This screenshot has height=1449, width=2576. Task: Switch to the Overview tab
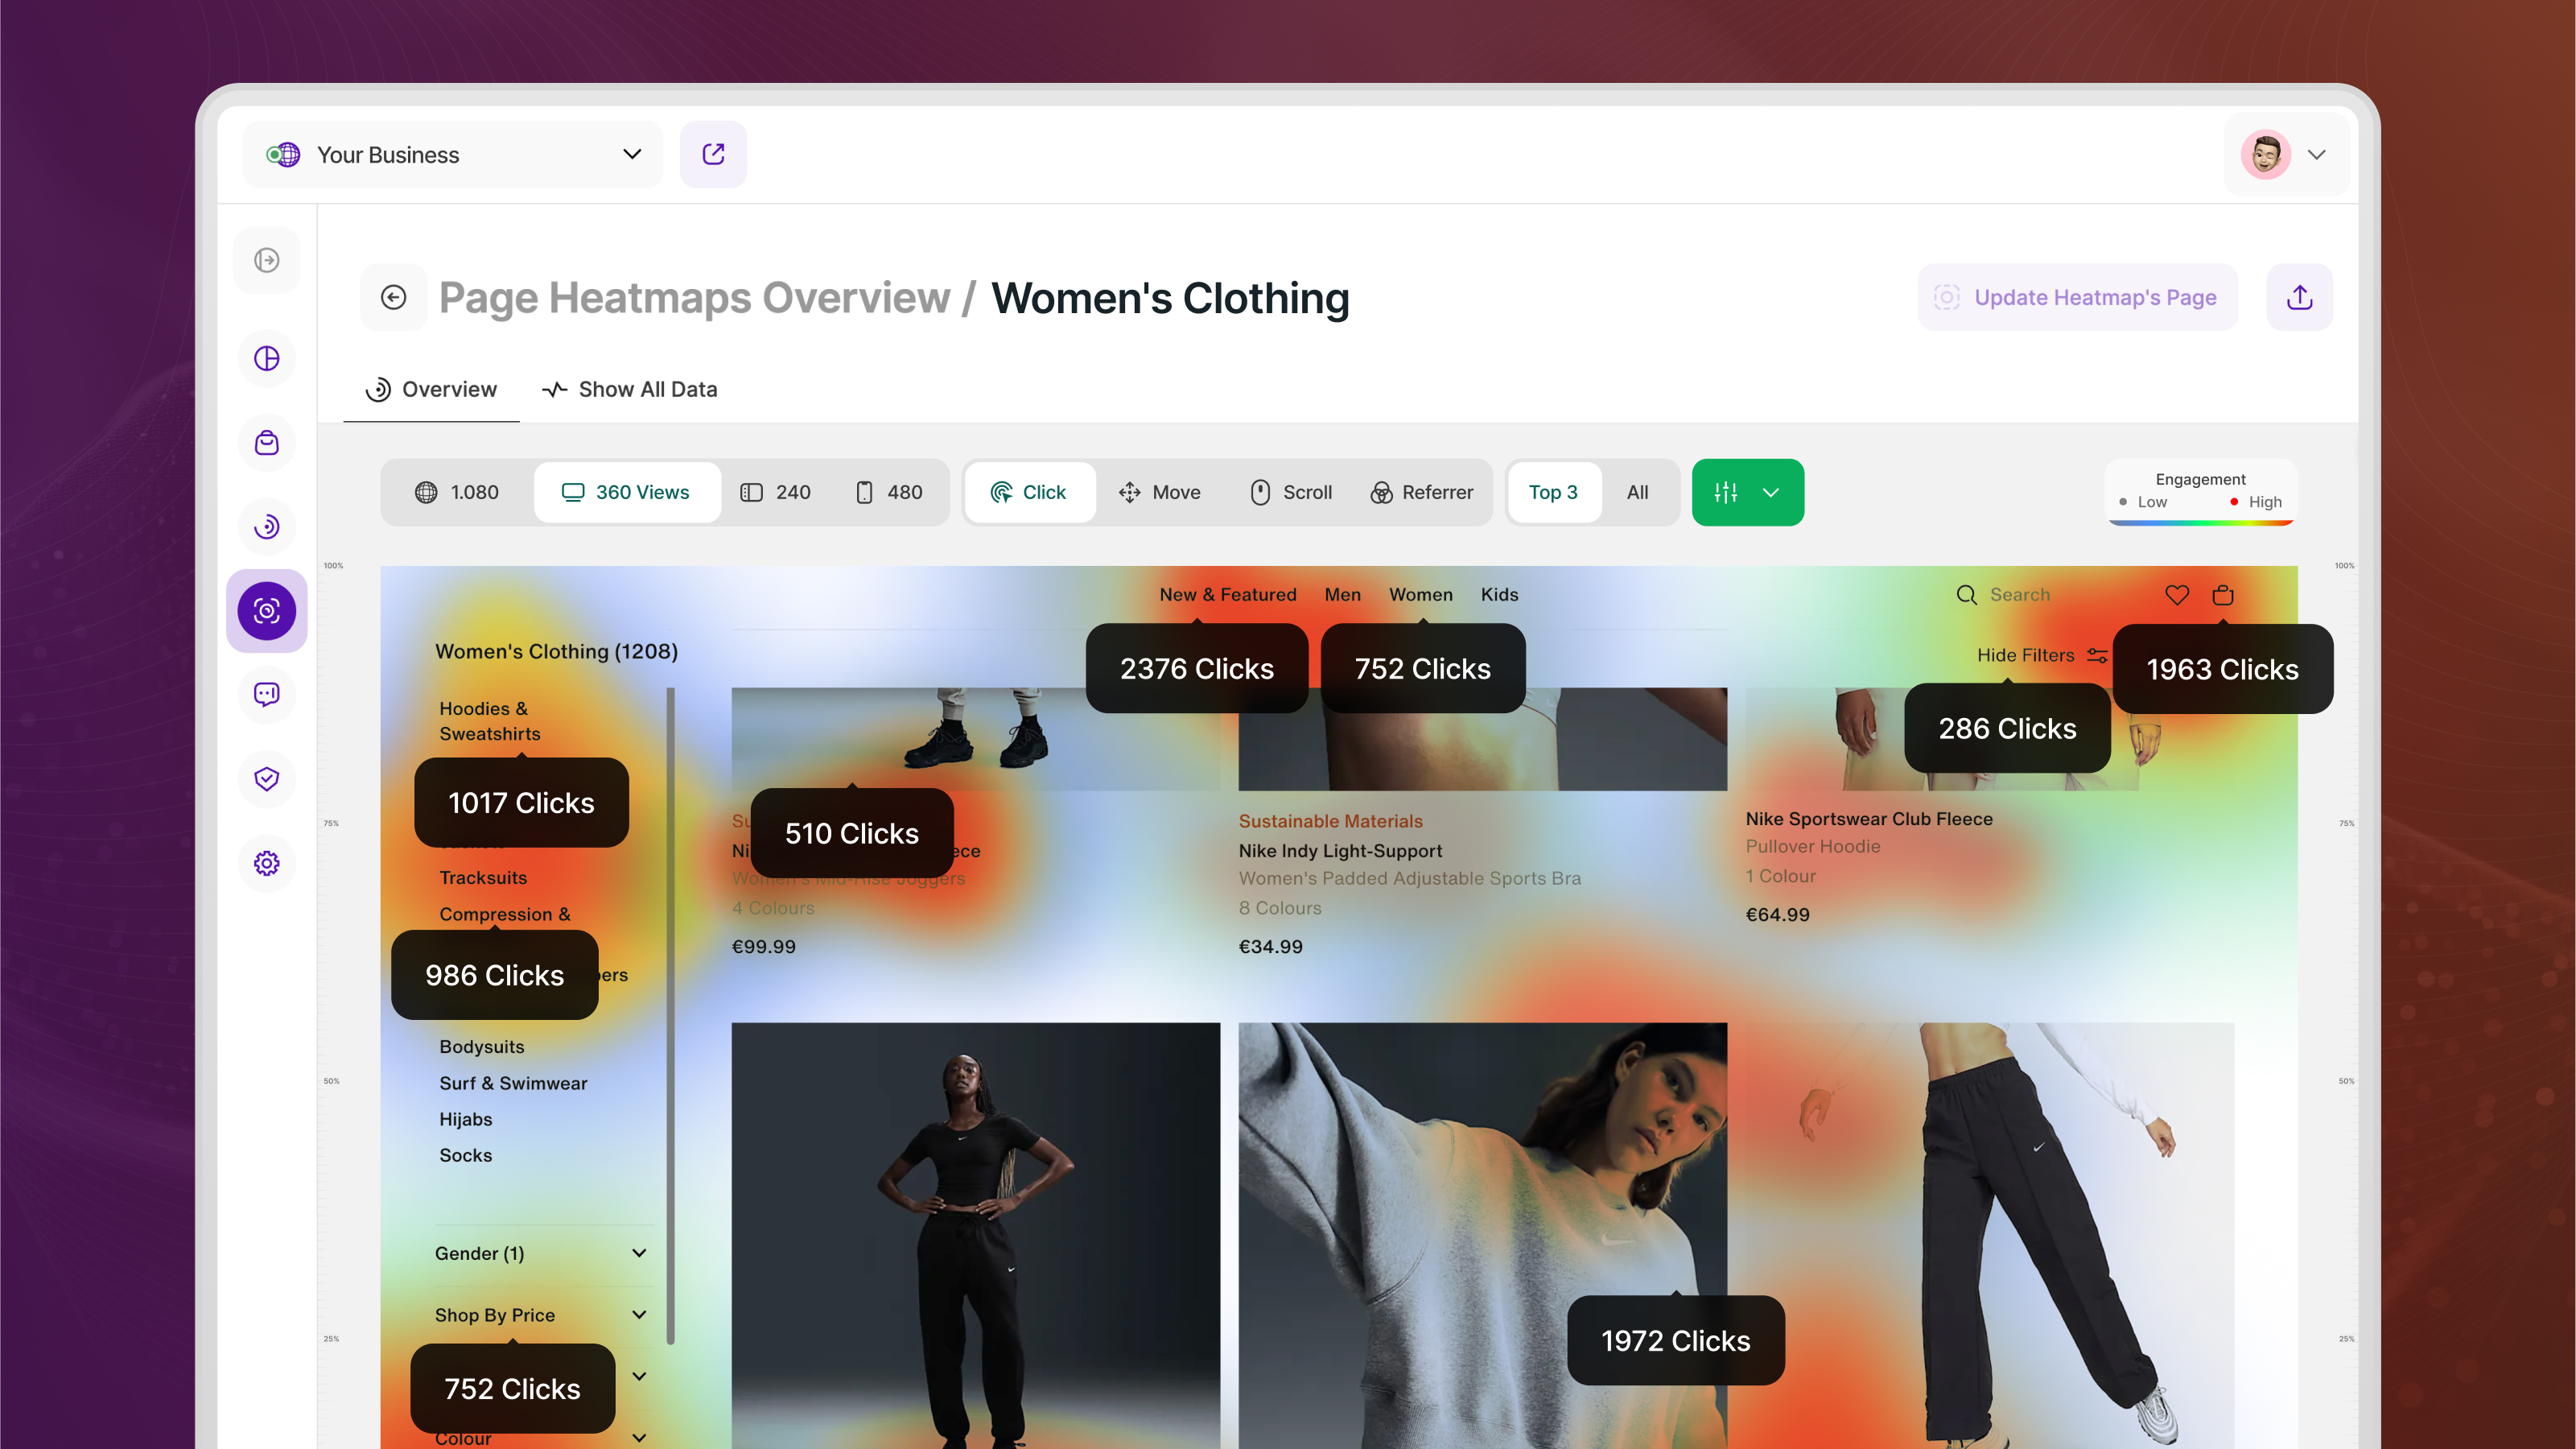[x=431, y=389]
